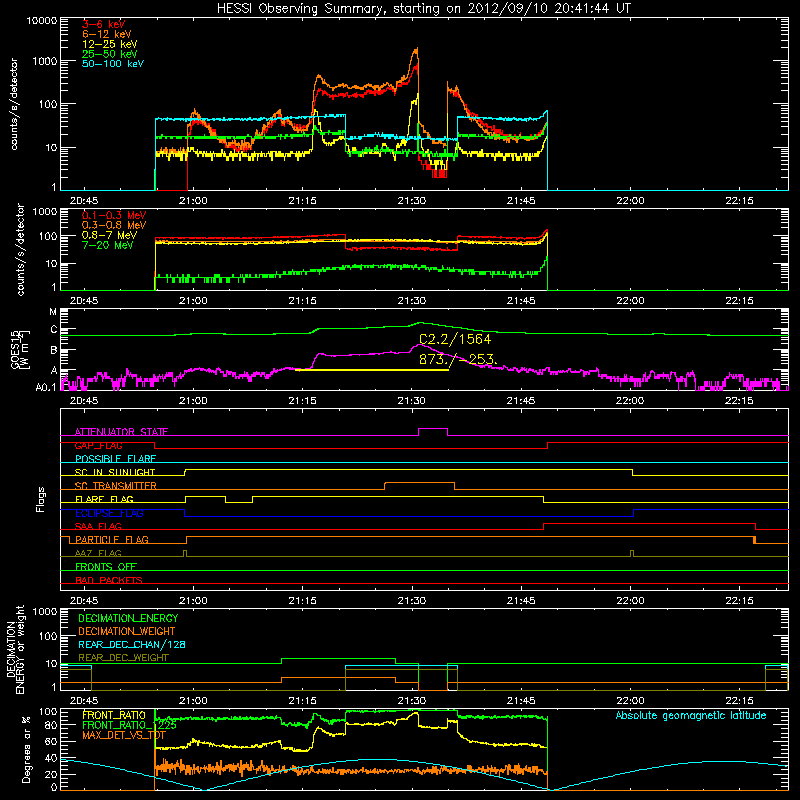Select the 25-50 keV legend label

(x=110, y=54)
